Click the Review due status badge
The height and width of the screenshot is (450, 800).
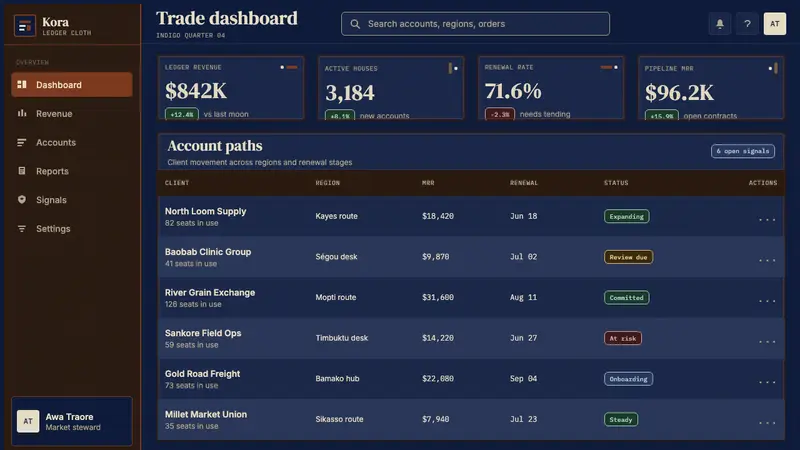pyautogui.click(x=628, y=257)
